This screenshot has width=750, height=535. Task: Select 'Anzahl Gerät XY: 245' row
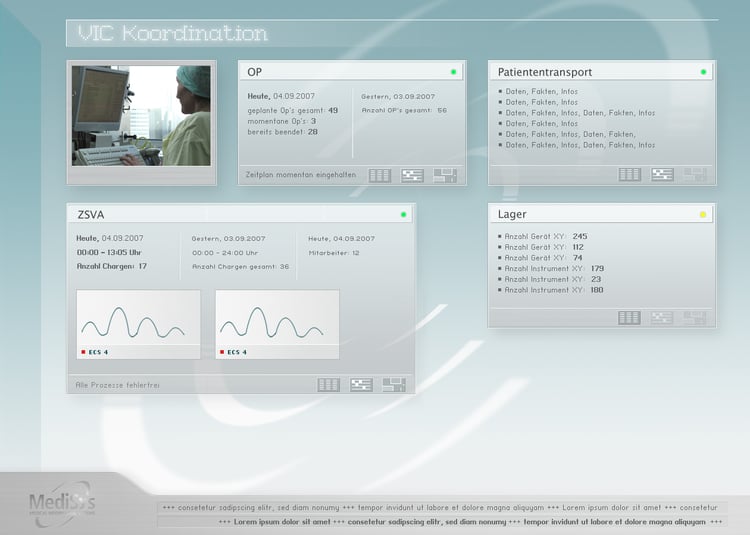(x=543, y=236)
